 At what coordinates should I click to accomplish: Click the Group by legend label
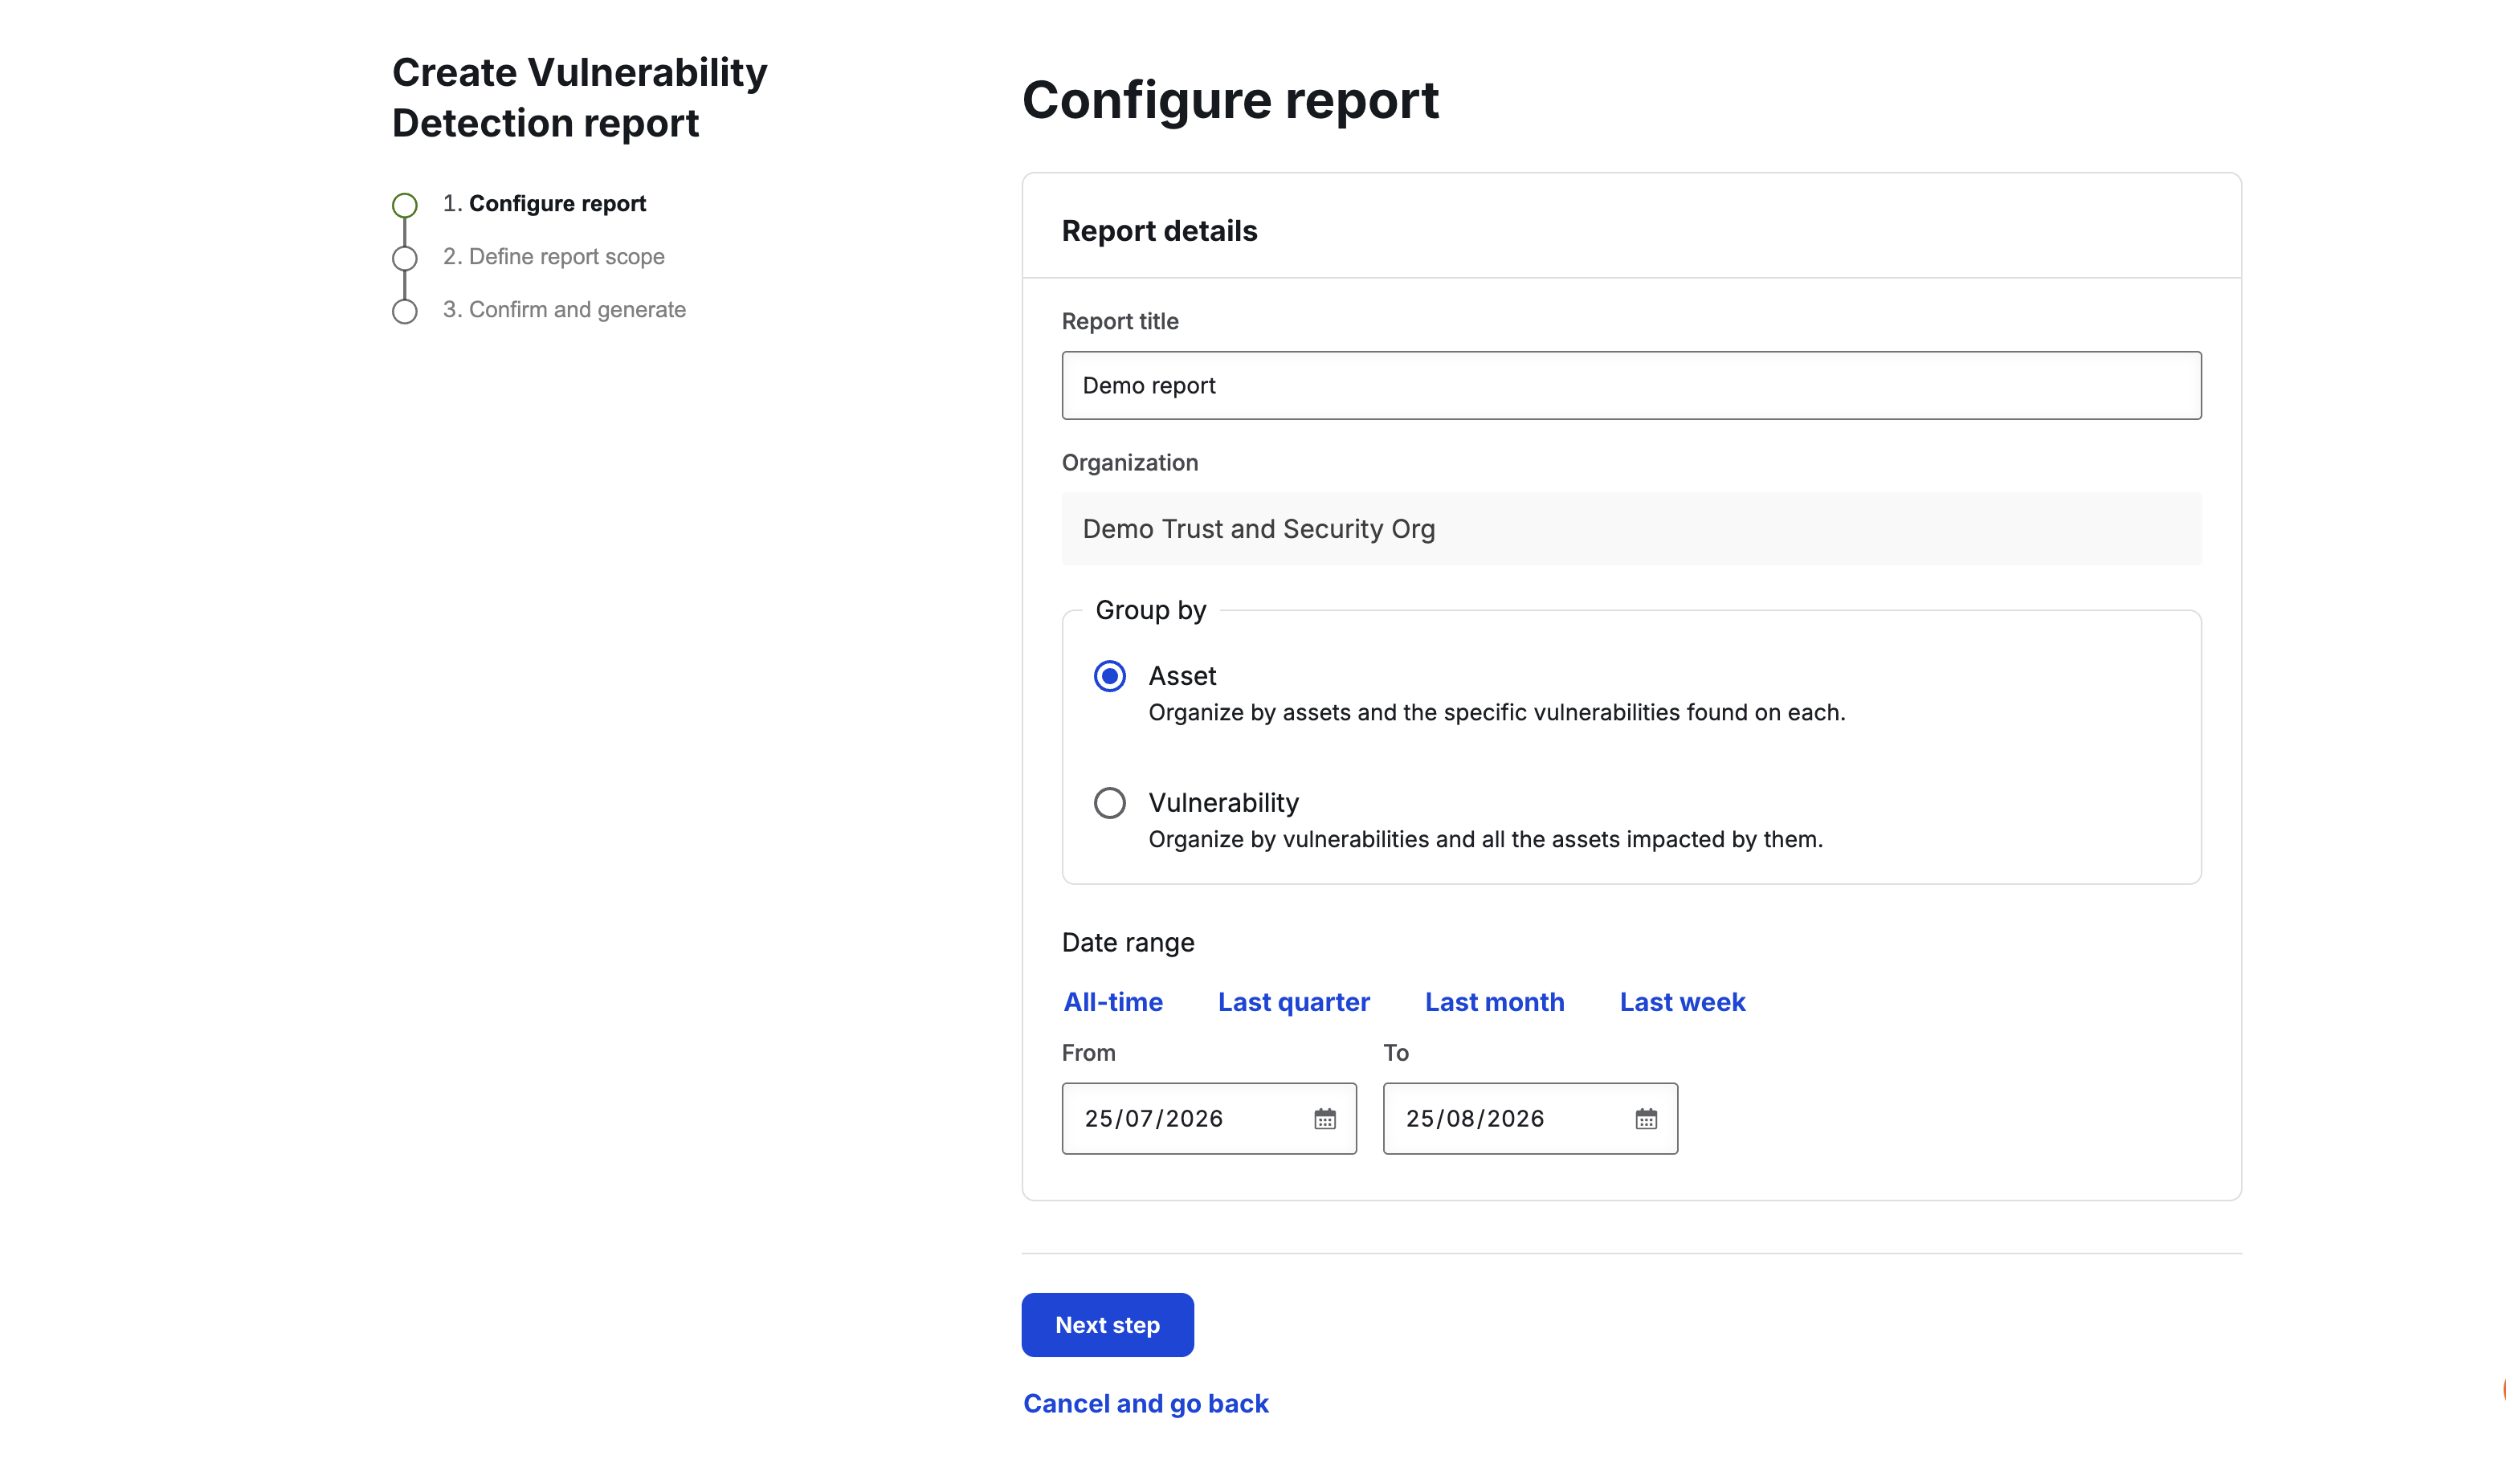coord(1150,610)
